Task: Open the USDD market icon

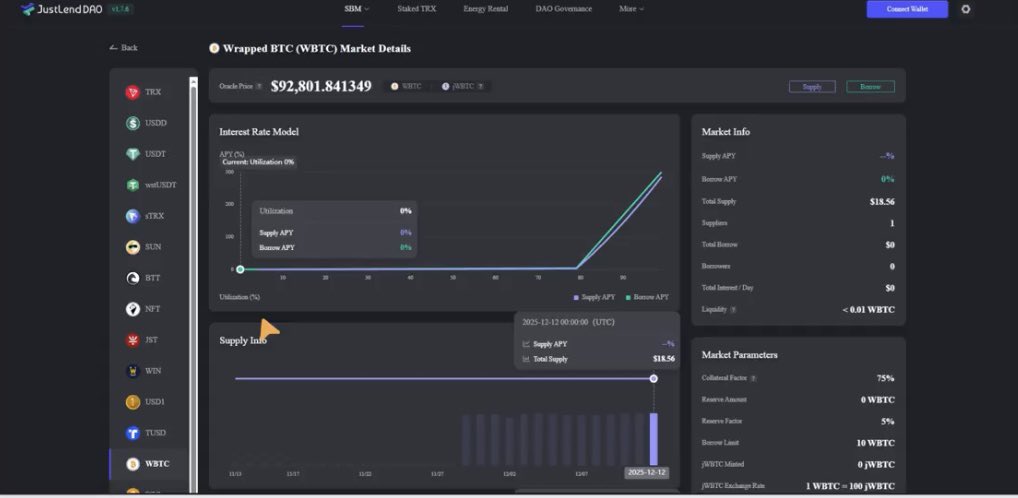Action: [132, 123]
